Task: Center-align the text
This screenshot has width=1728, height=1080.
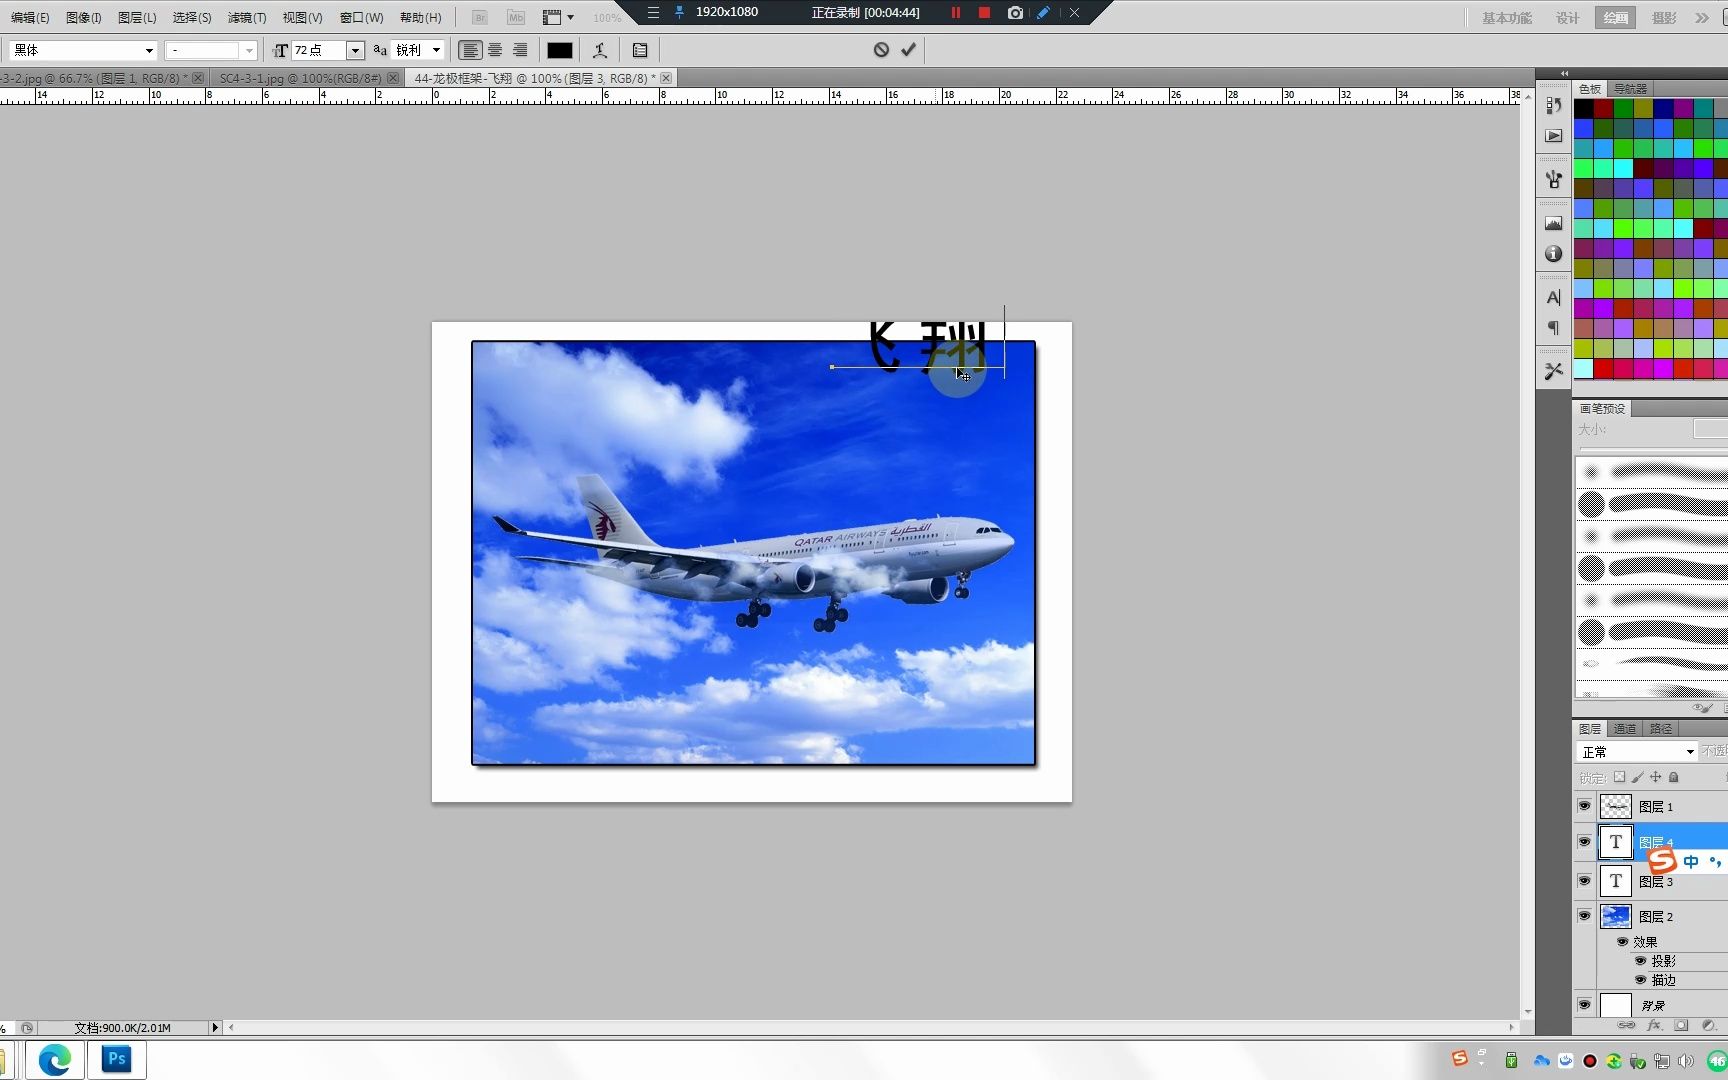Action: click(x=495, y=50)
